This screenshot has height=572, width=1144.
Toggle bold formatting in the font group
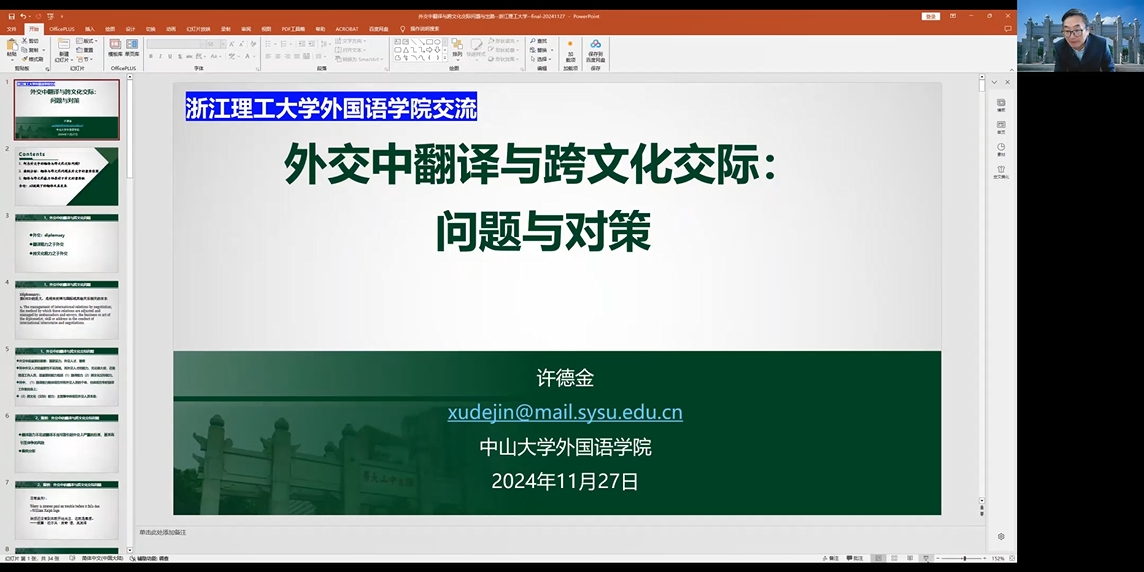click(x=151, y=57)
